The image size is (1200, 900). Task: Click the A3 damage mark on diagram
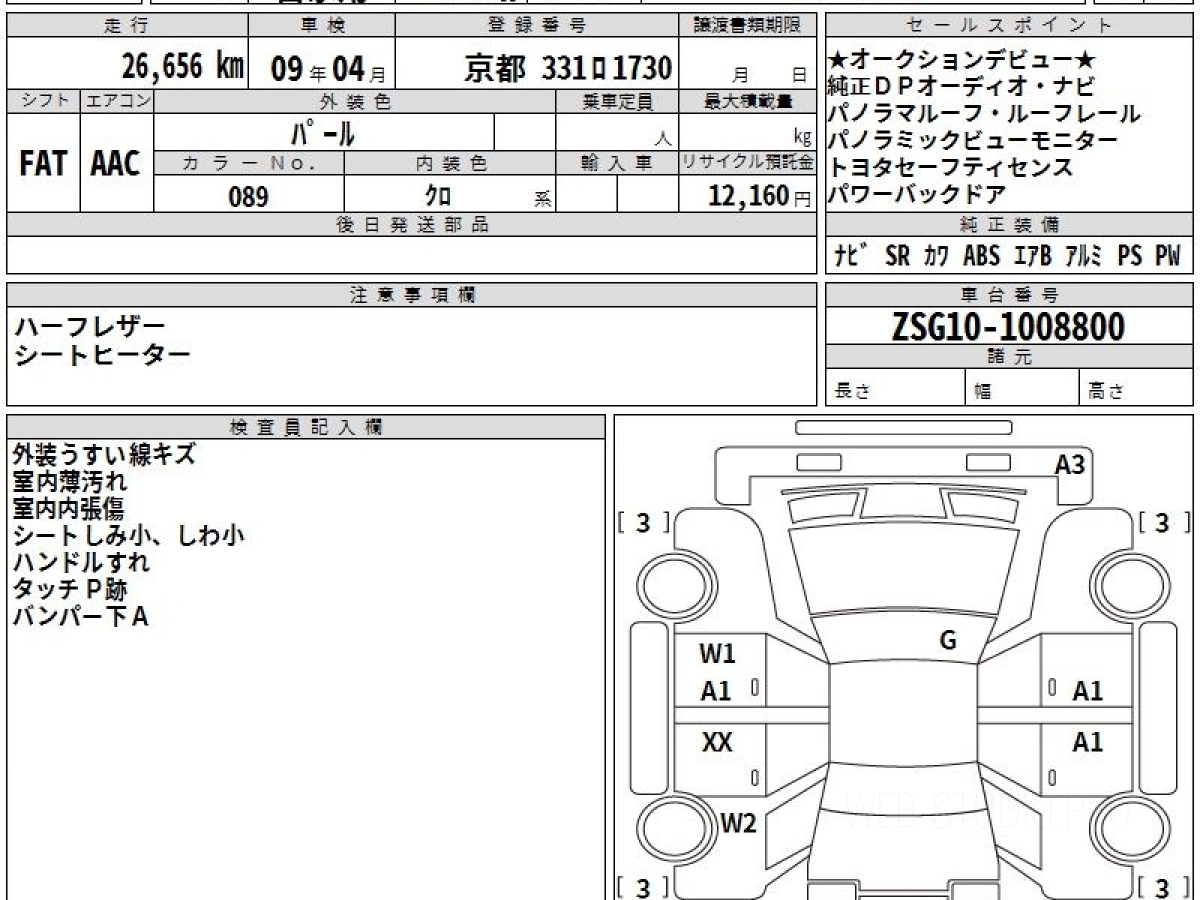click(1070, 464)
